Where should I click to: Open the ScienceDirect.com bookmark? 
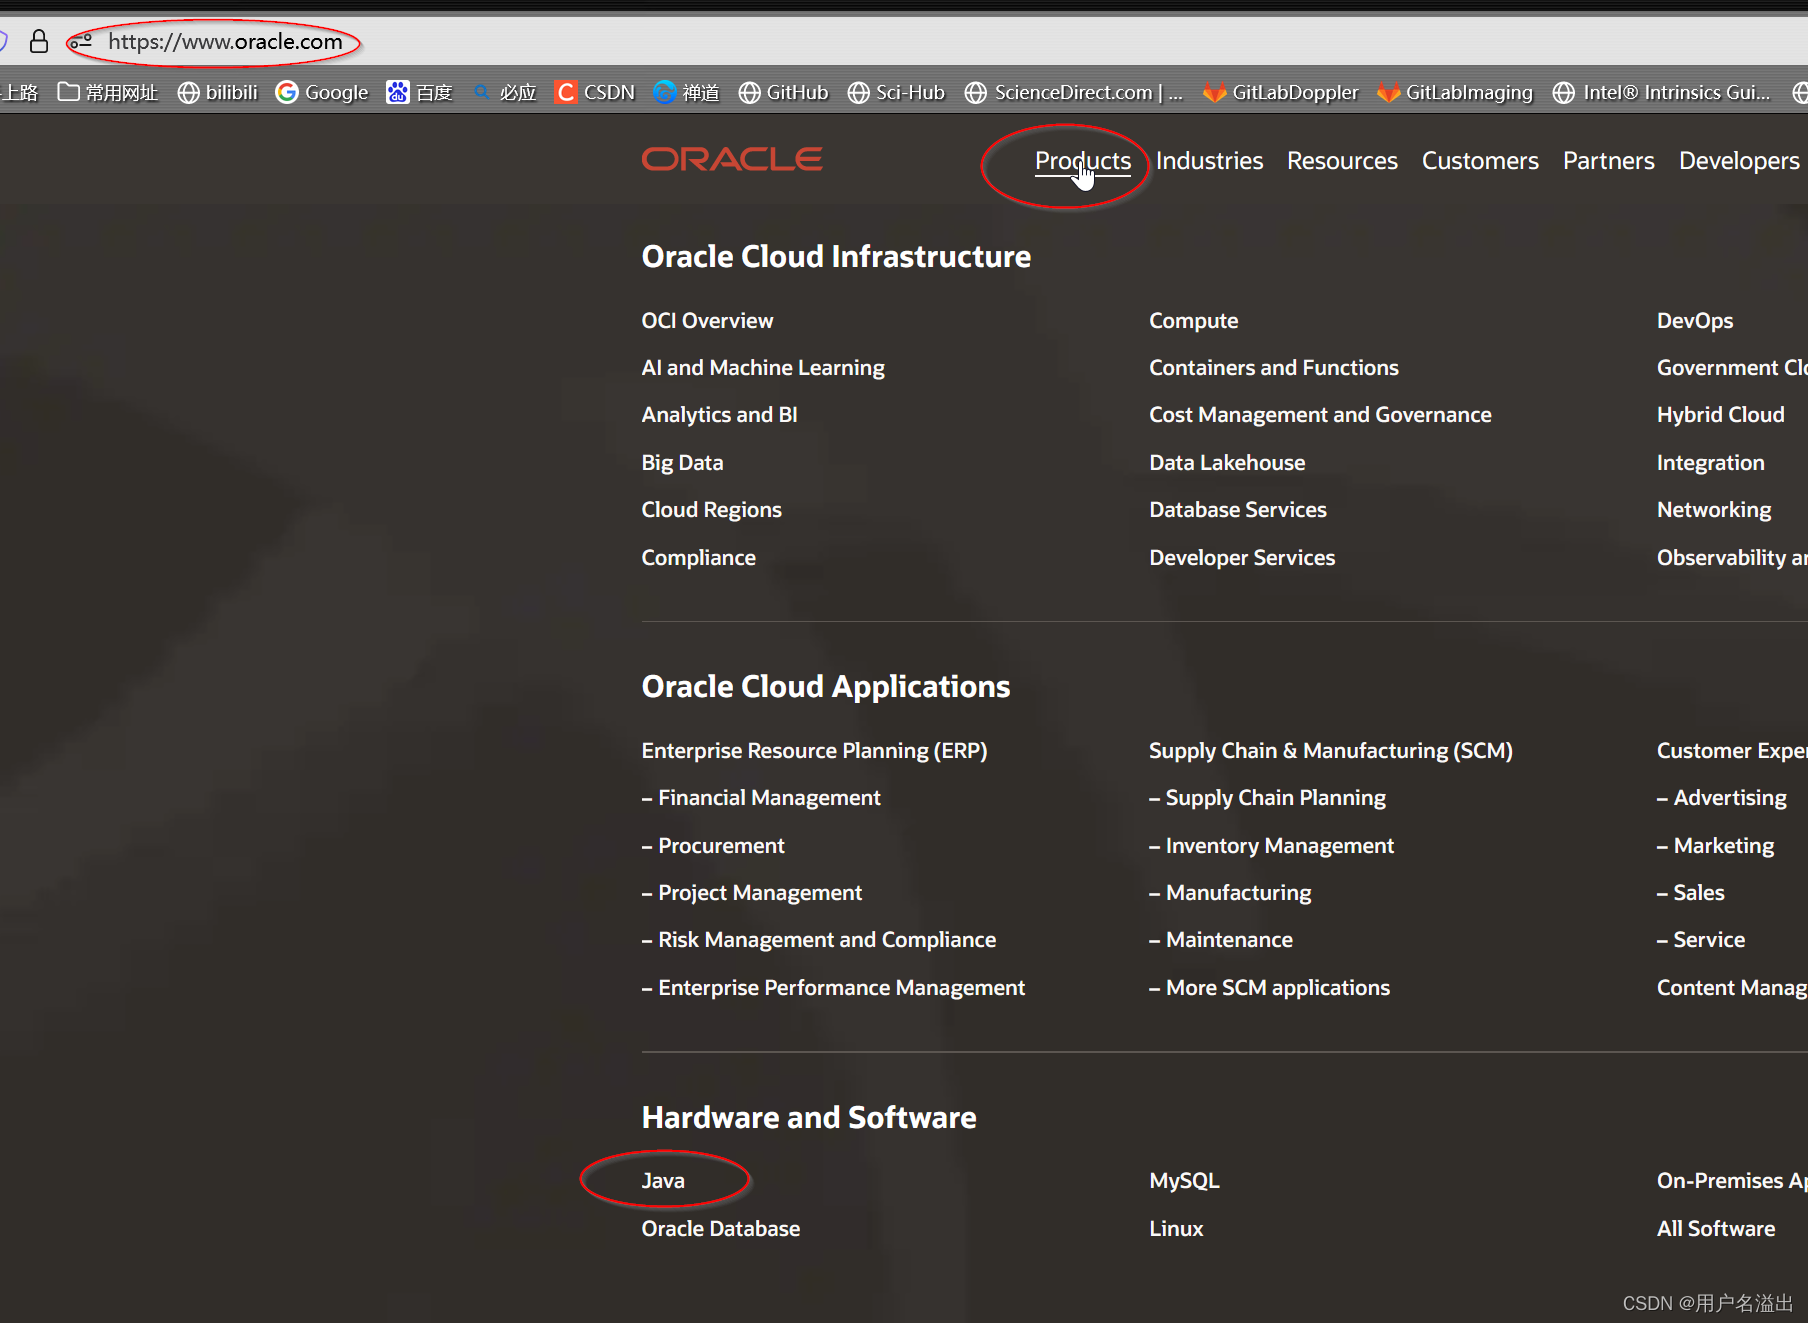1074,92
